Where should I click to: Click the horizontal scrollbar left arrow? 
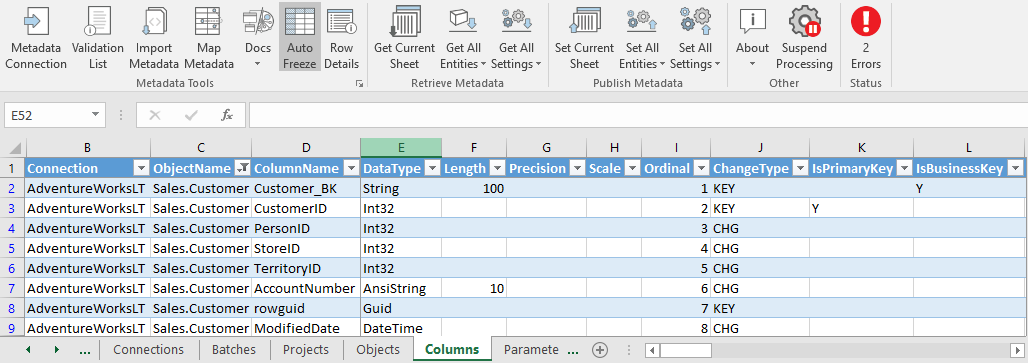(651, 350)
